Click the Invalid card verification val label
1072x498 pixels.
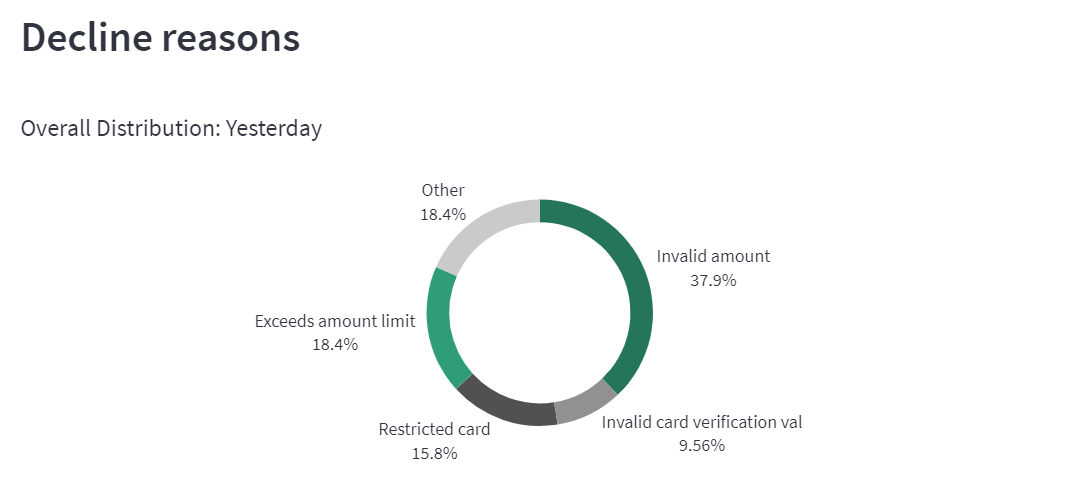[701, 422]
